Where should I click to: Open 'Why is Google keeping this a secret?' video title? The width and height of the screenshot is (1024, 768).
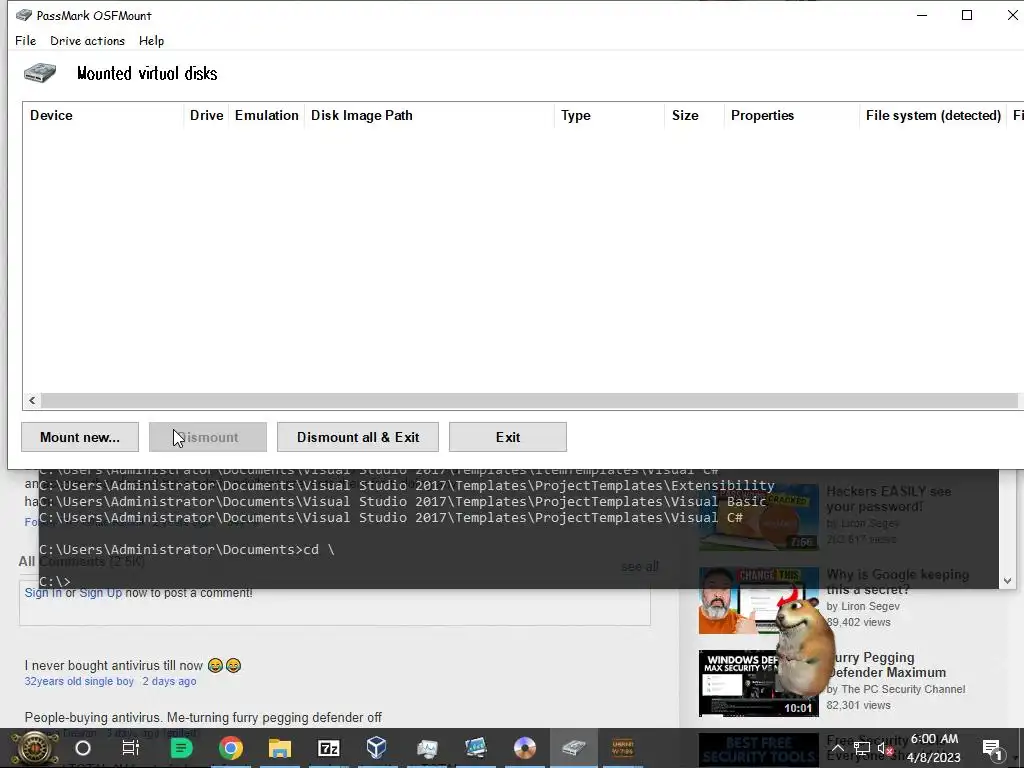pyautogui.click(x=898, y=582)
